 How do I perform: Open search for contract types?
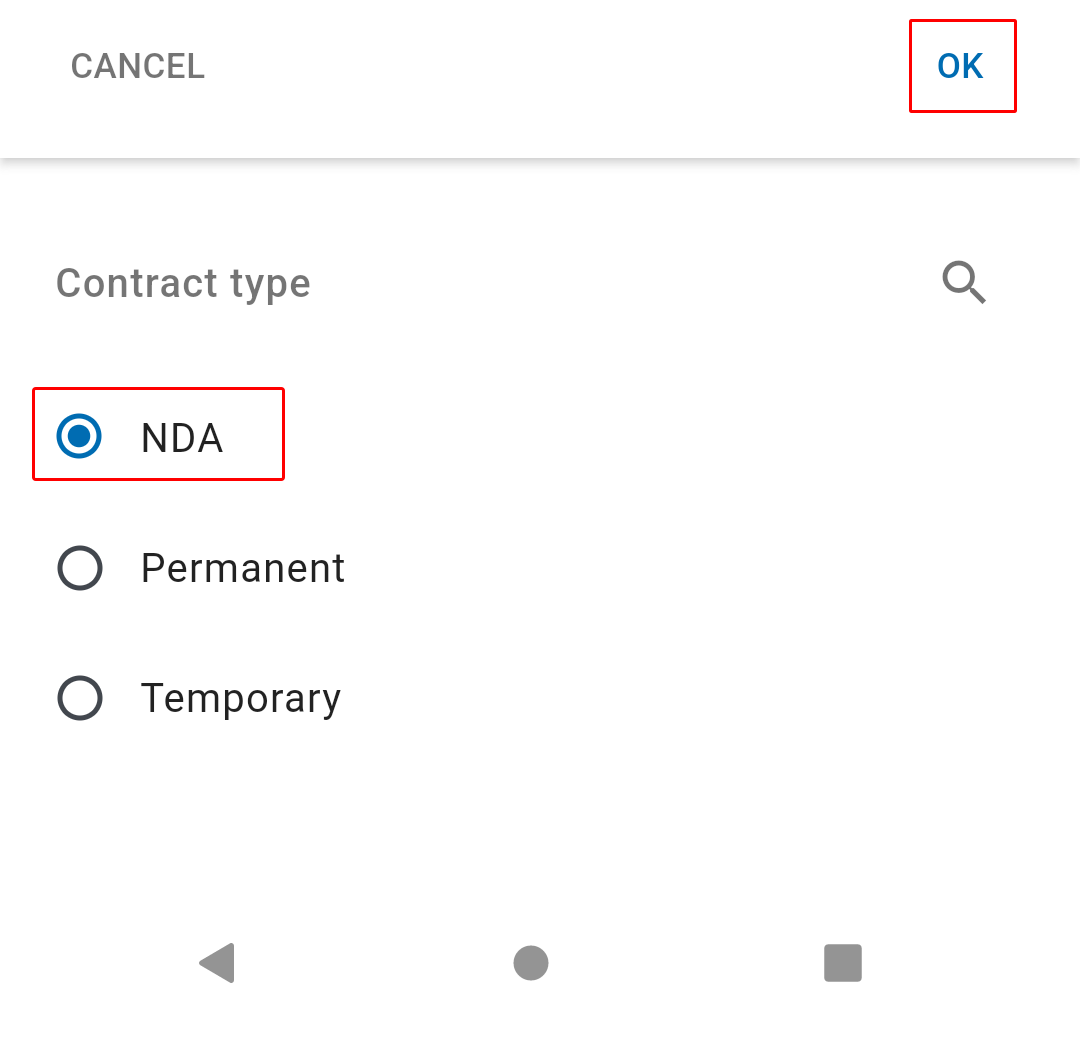tap(964, 282)
